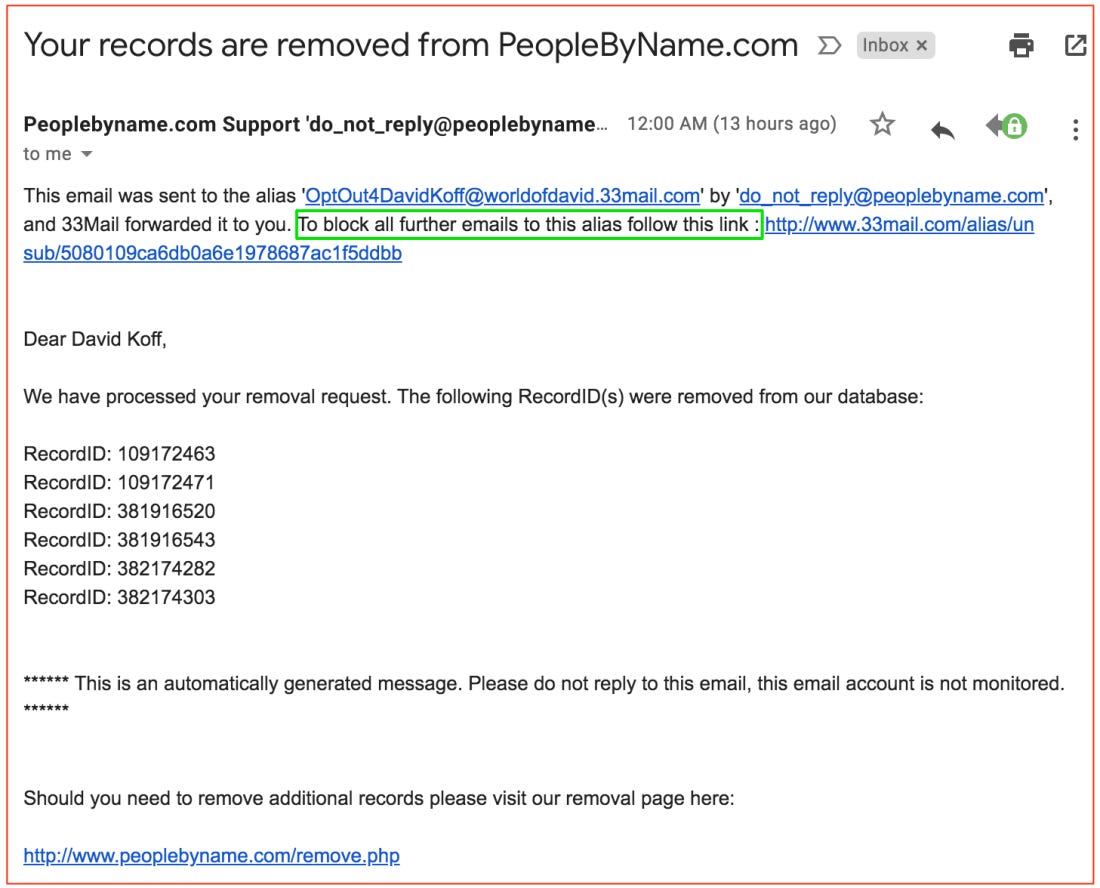Open email in new window icon
Screen dimensions: 1100x888
[1075, 46]
